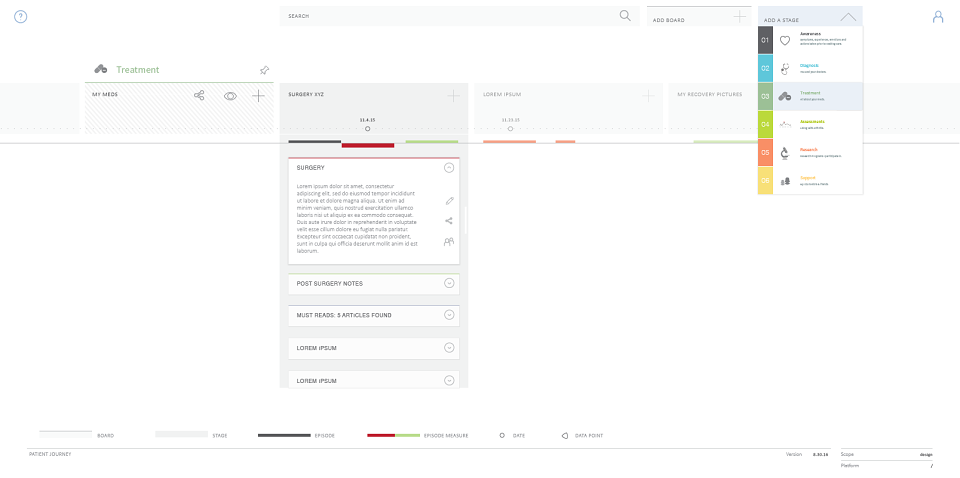
Task: Open people icon on Surgery card
Action: point(449,242)
